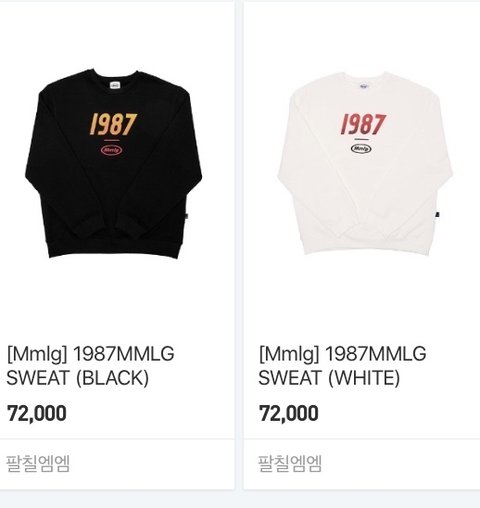The height and width of the screenshot is (508, 480).
Task: Click the dark side seam tag on the white sweatshirt
Action: click(x=437, y=214)
